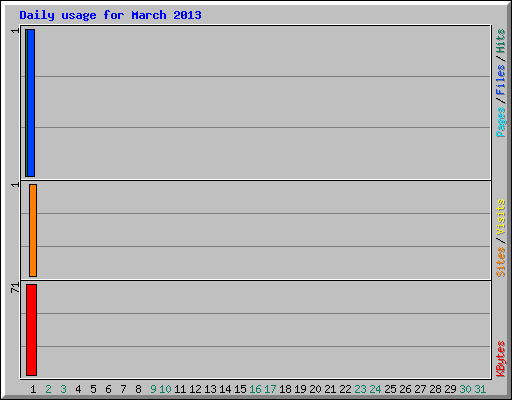Click day 31 on the x-axis

tap(480, 389)
